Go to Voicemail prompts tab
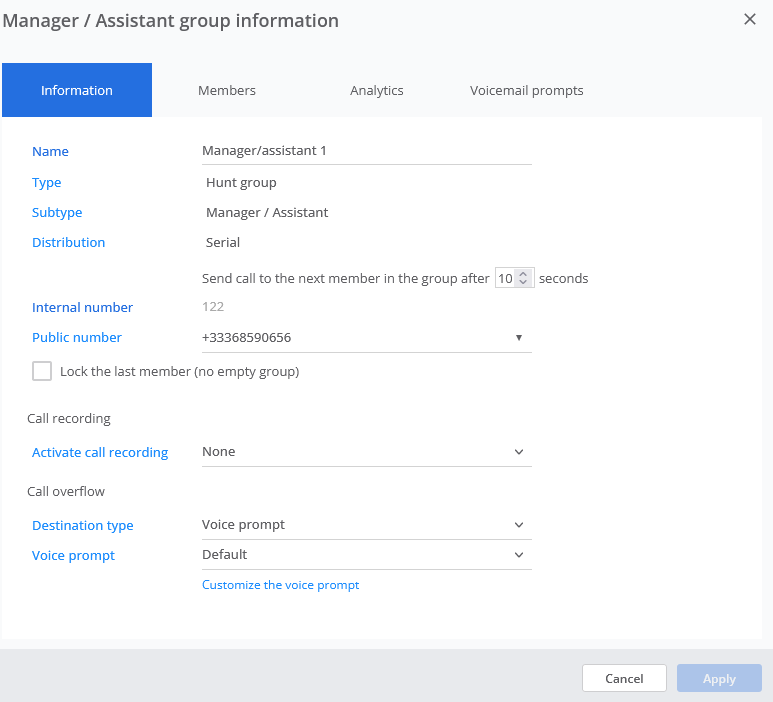The width and height of the screenshot is (773, 702). 527,90
